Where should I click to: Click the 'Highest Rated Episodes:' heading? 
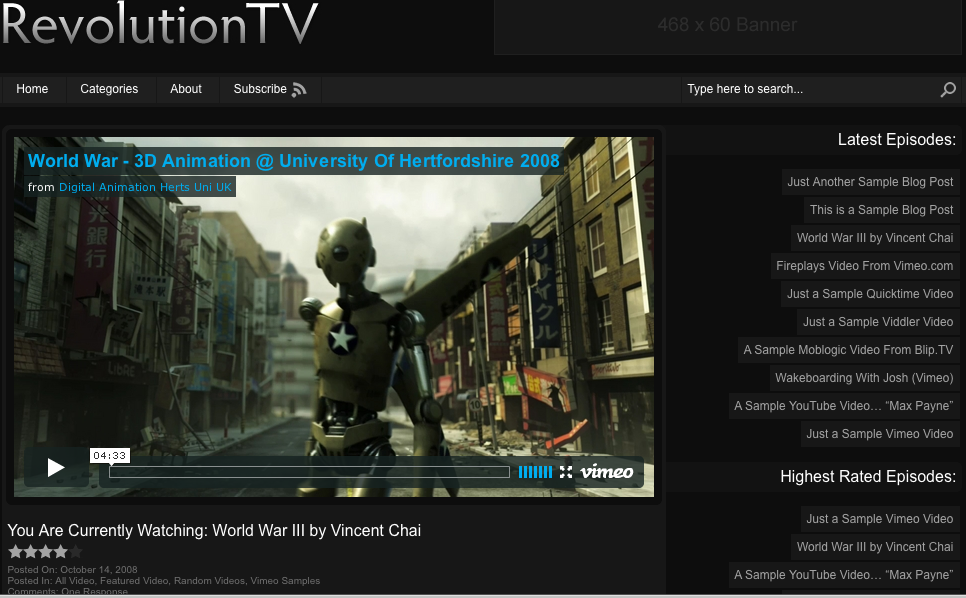[x=867, y=477]
